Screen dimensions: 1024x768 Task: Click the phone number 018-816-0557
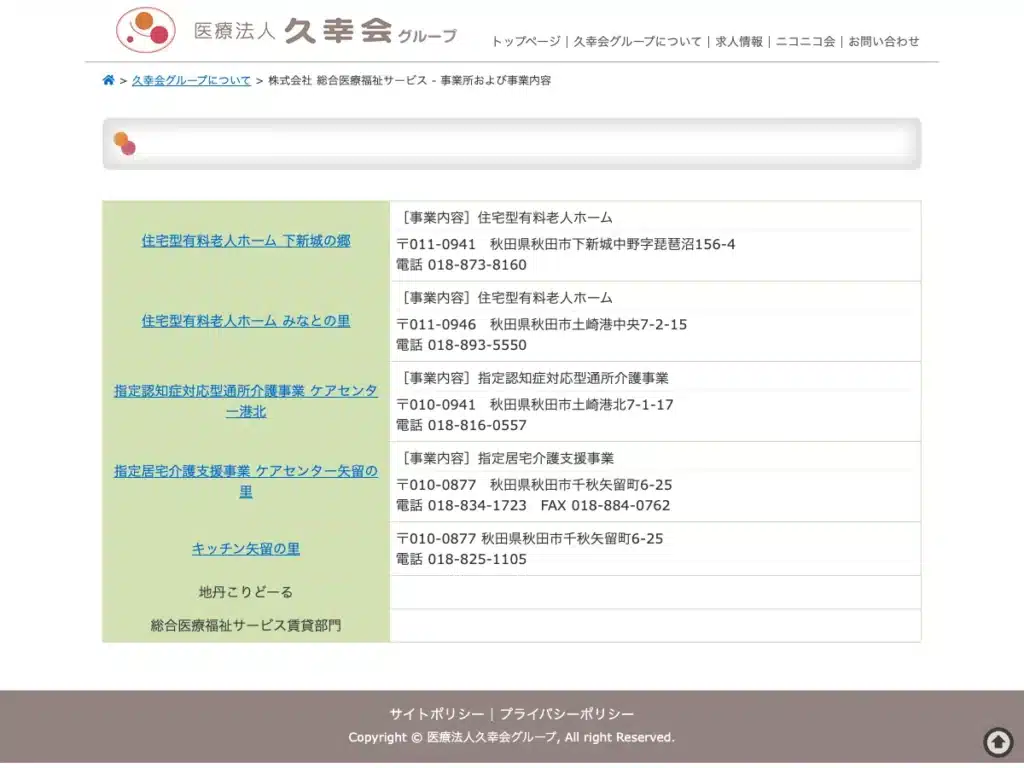pyautogui.click(x=477, y=425)
